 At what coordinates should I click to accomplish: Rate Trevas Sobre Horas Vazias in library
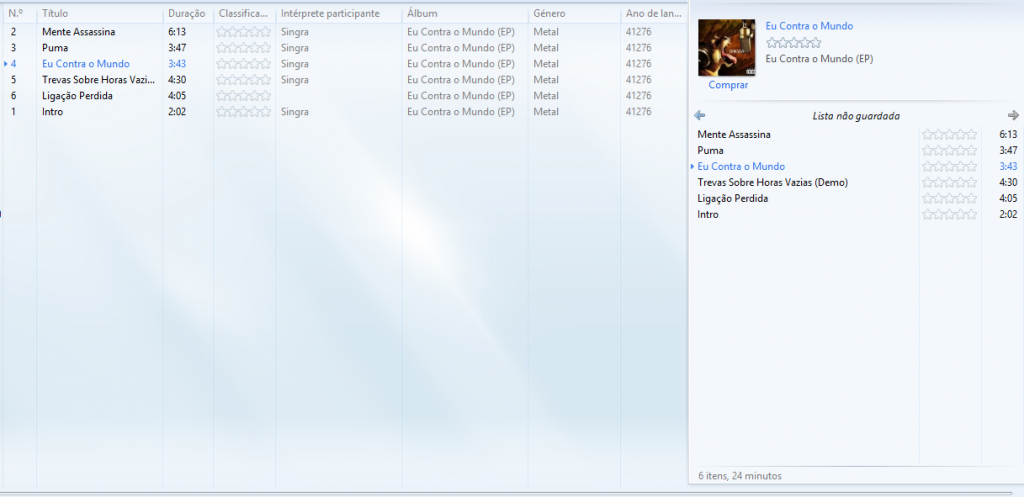click(x=243, y=80)
